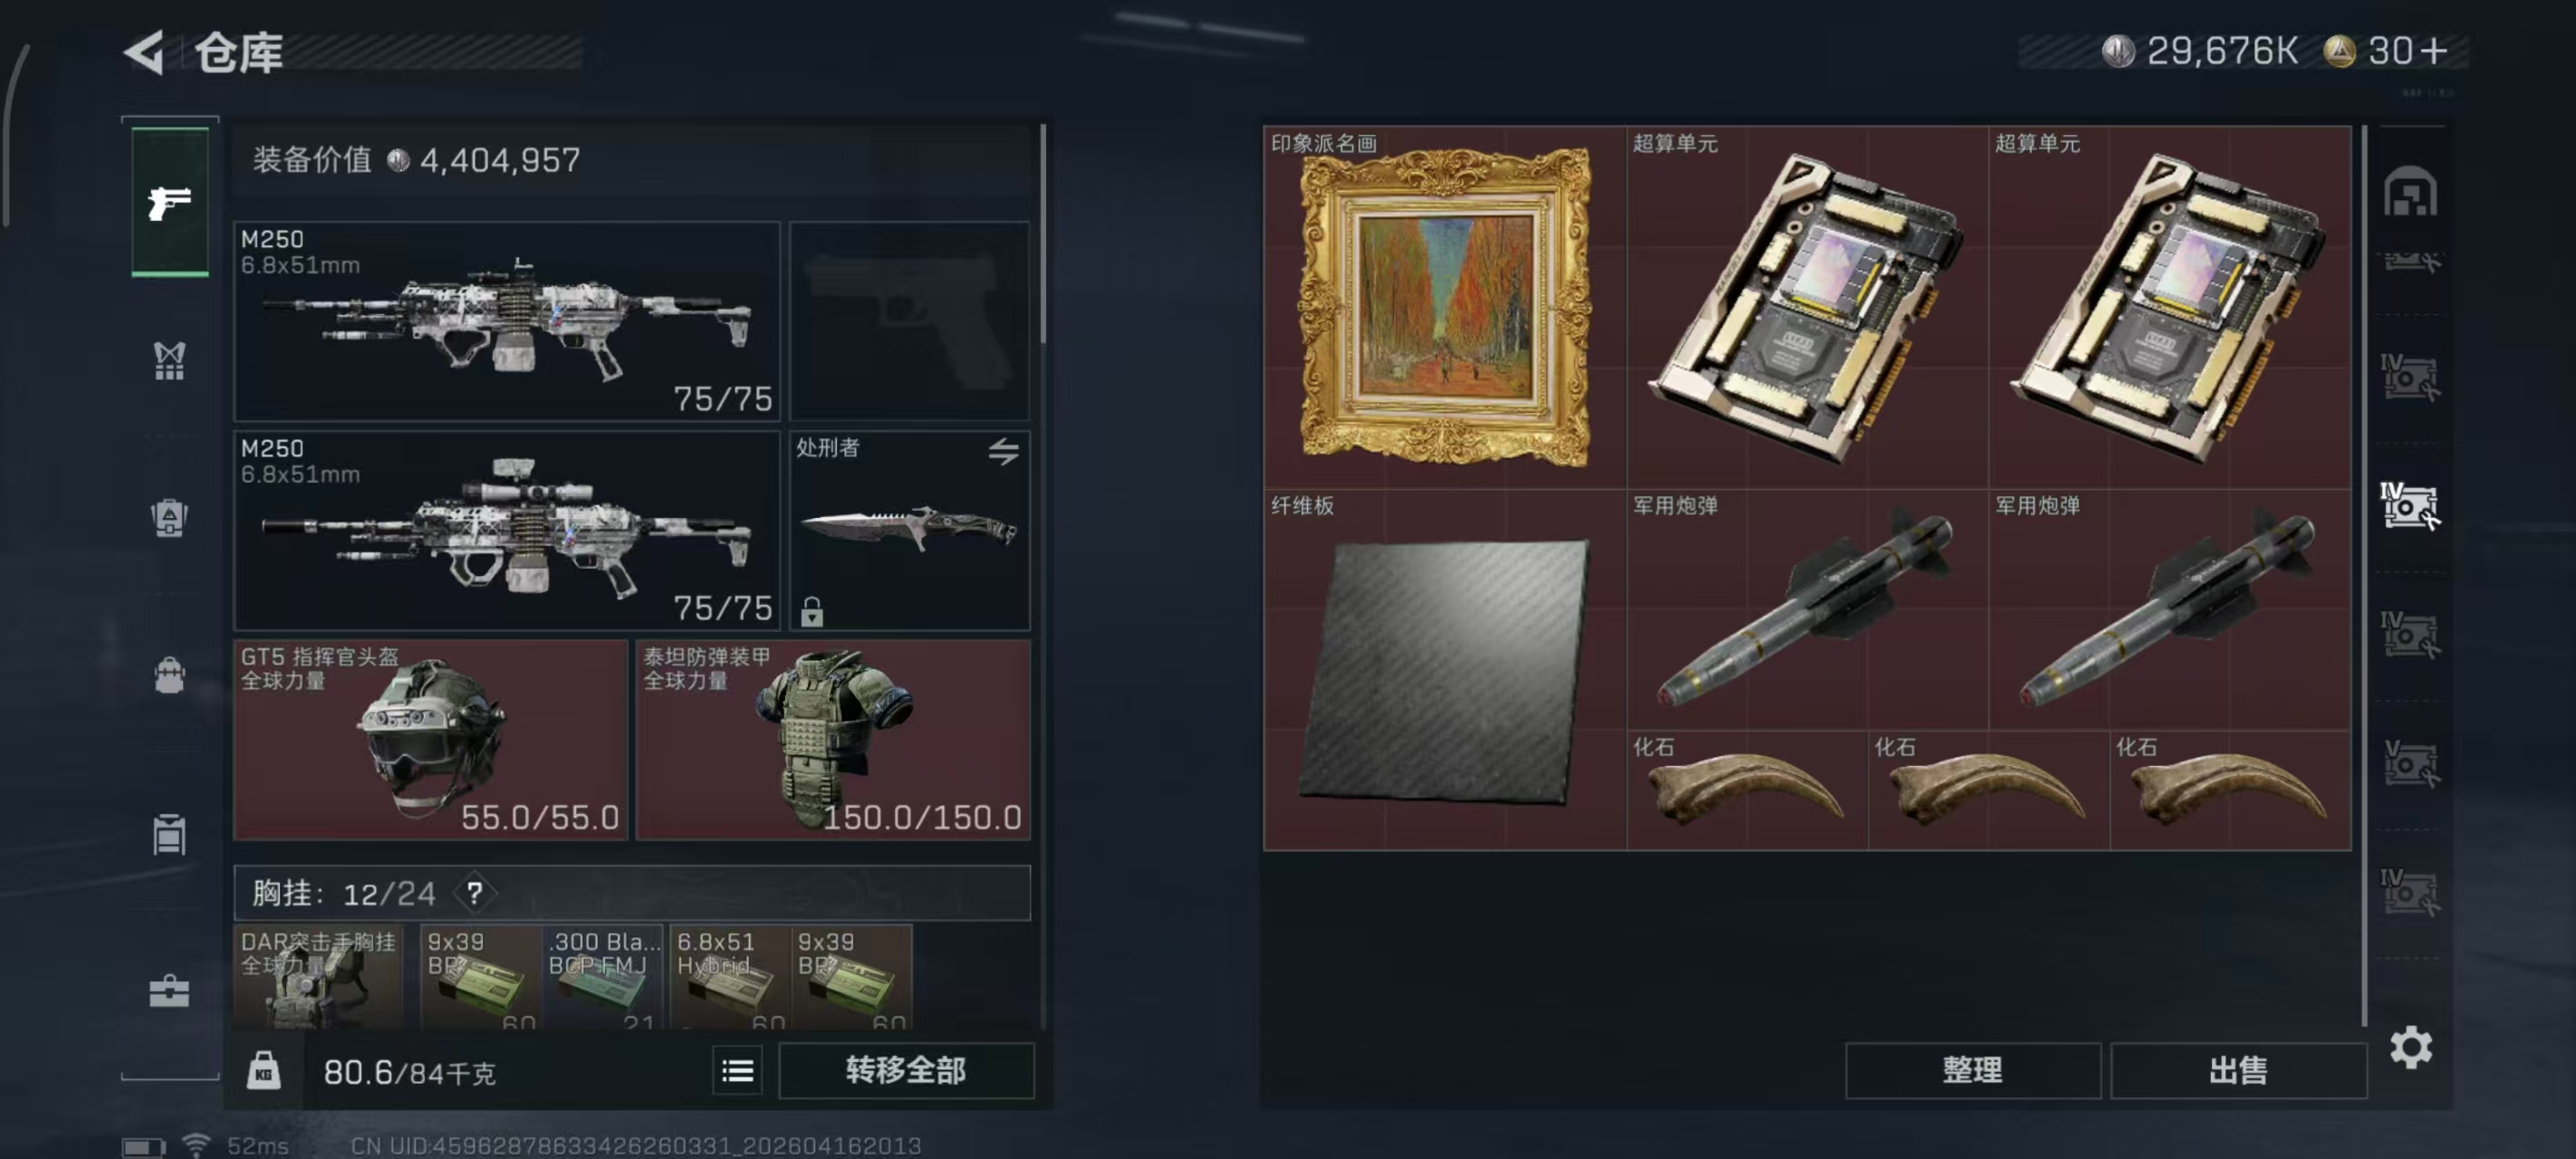
Task: Select the weapons tab with pistol icon
Action: pyautogui.click(x=170, y=202)
